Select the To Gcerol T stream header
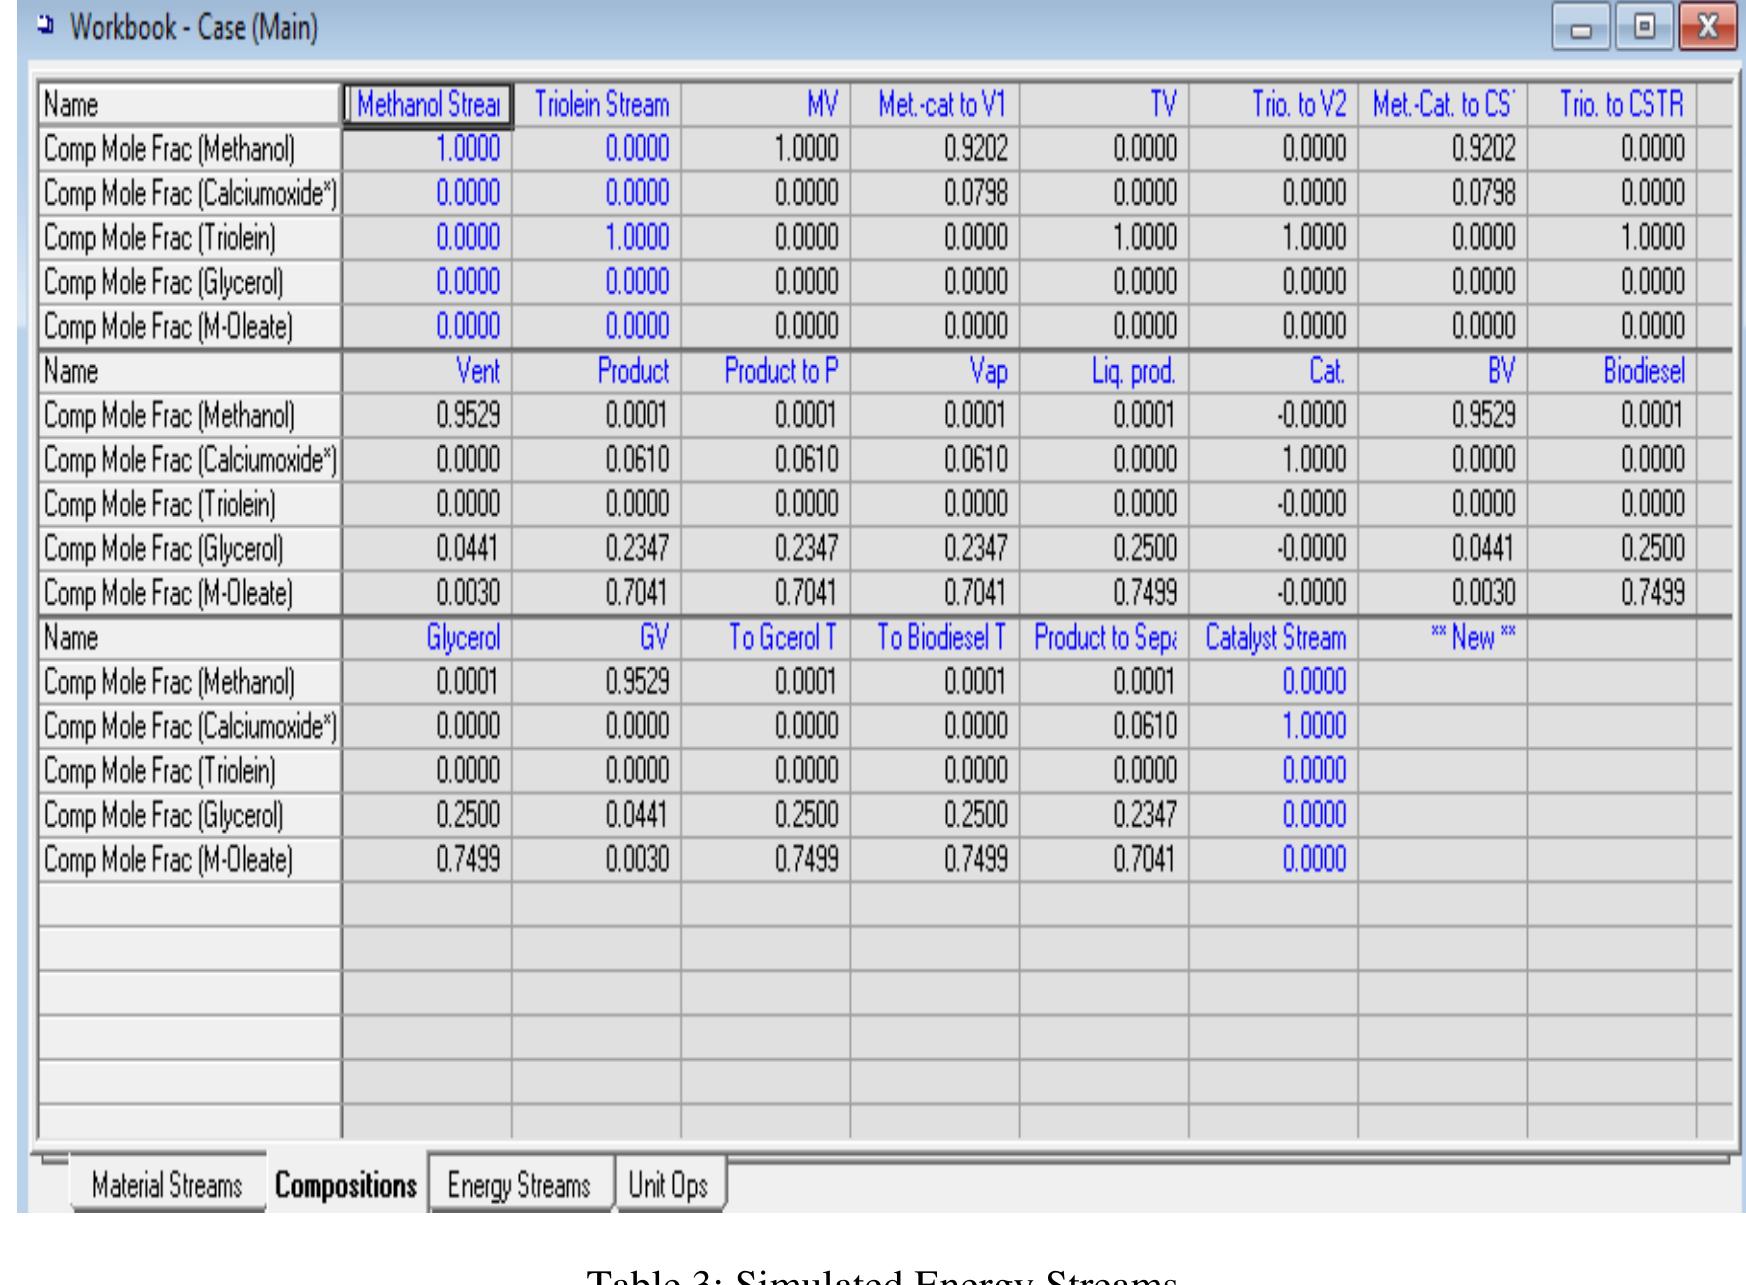The width and height of the screenshot is (1746, 1285). click(766, 638)
